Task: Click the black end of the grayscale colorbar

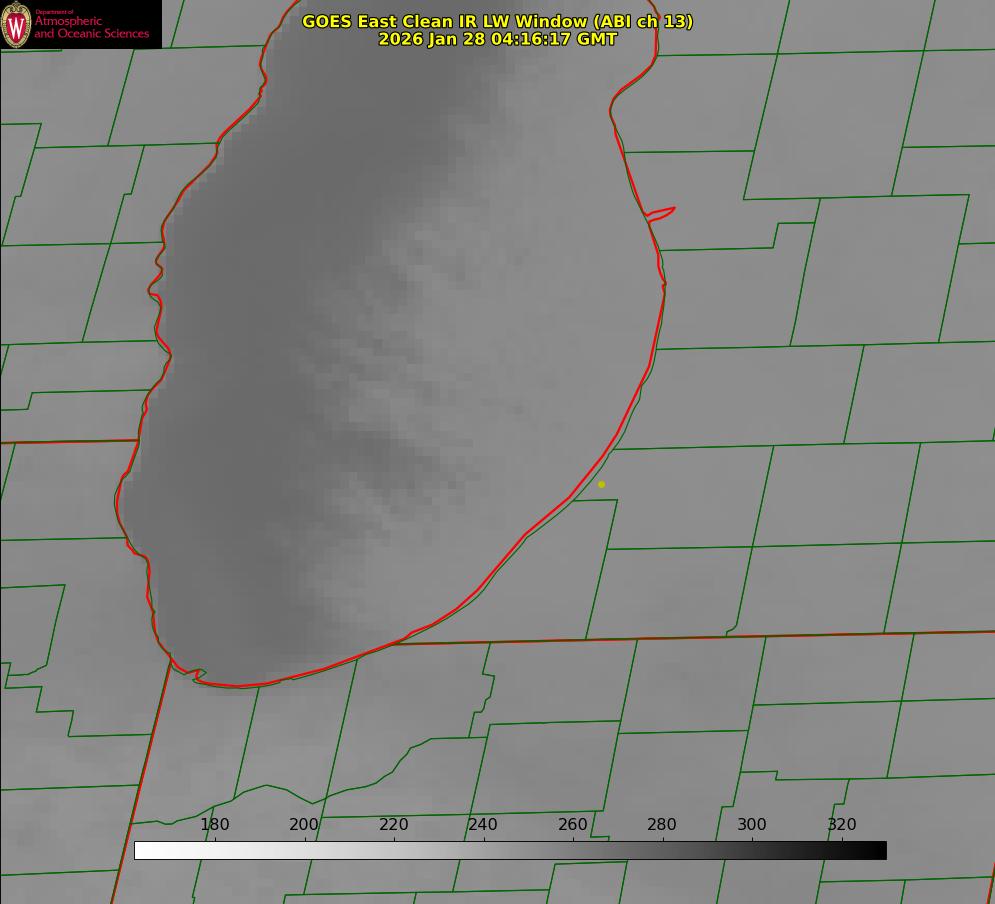Action: [878, 850]
